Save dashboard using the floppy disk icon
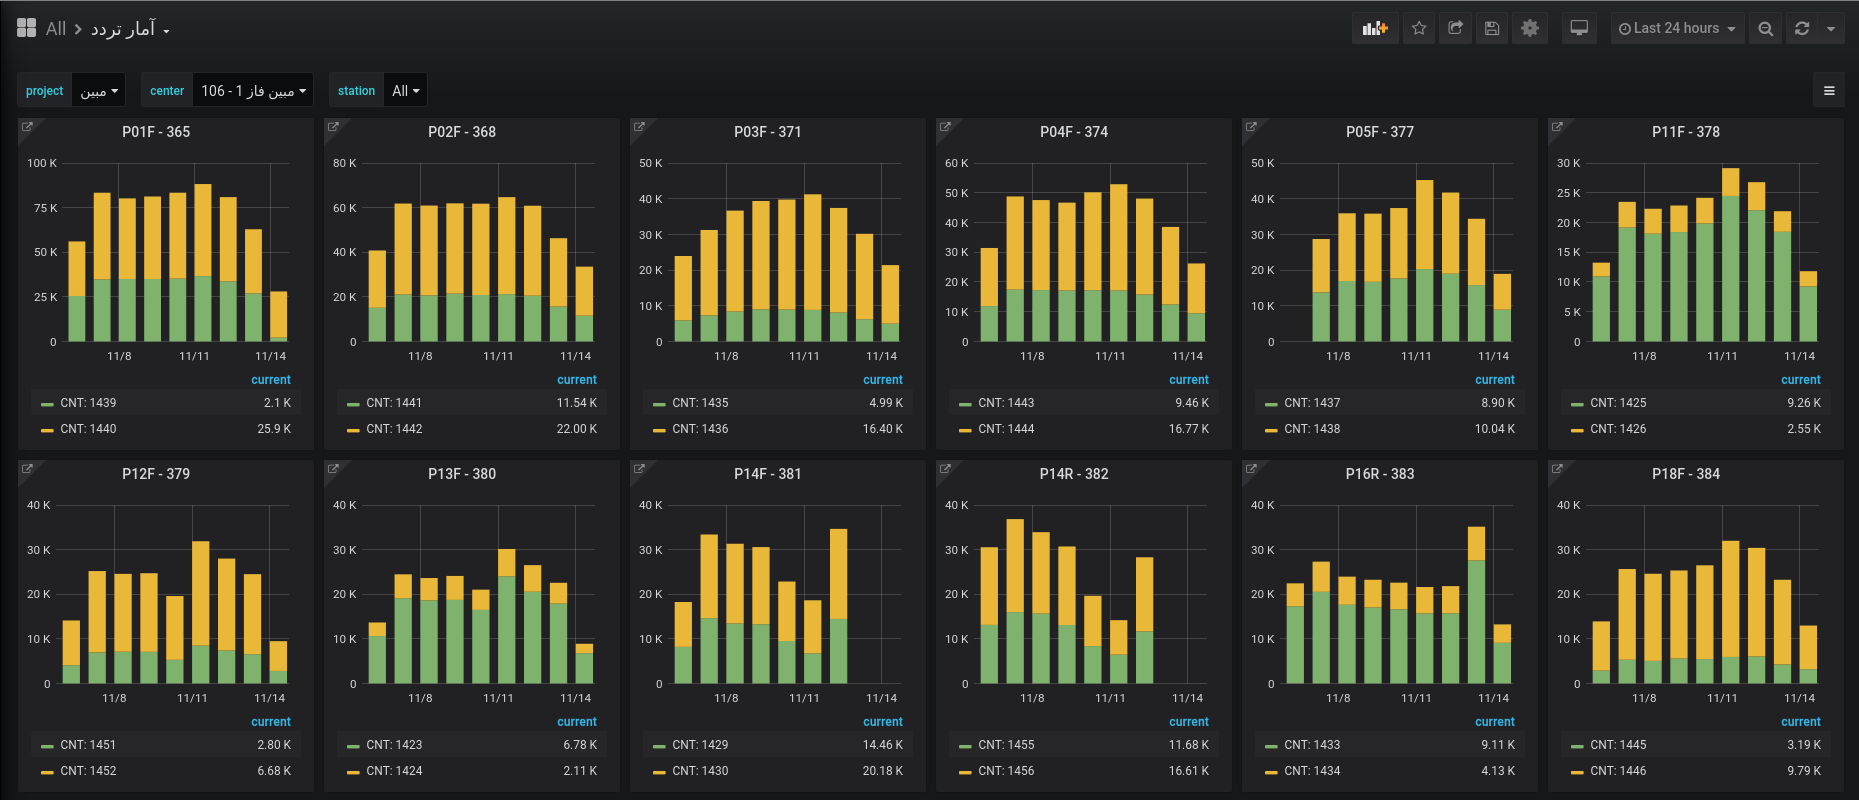The width and height of the screenshot is (1859, 800). (x=1492, y=29)
